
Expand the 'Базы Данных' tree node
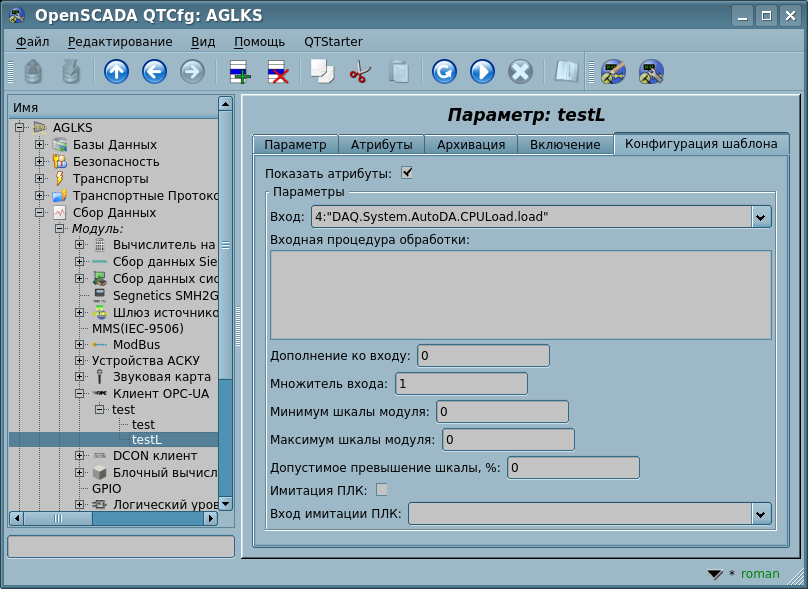click(40, 145)
